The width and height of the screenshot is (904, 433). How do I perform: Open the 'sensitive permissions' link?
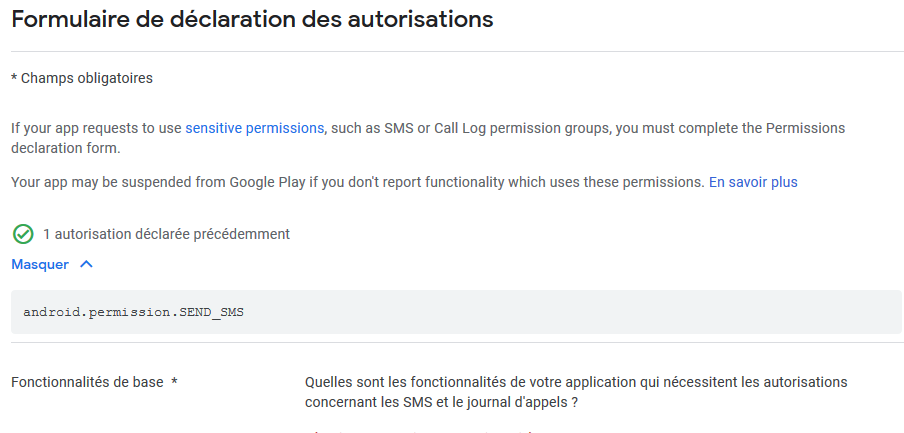pos(254,128)
